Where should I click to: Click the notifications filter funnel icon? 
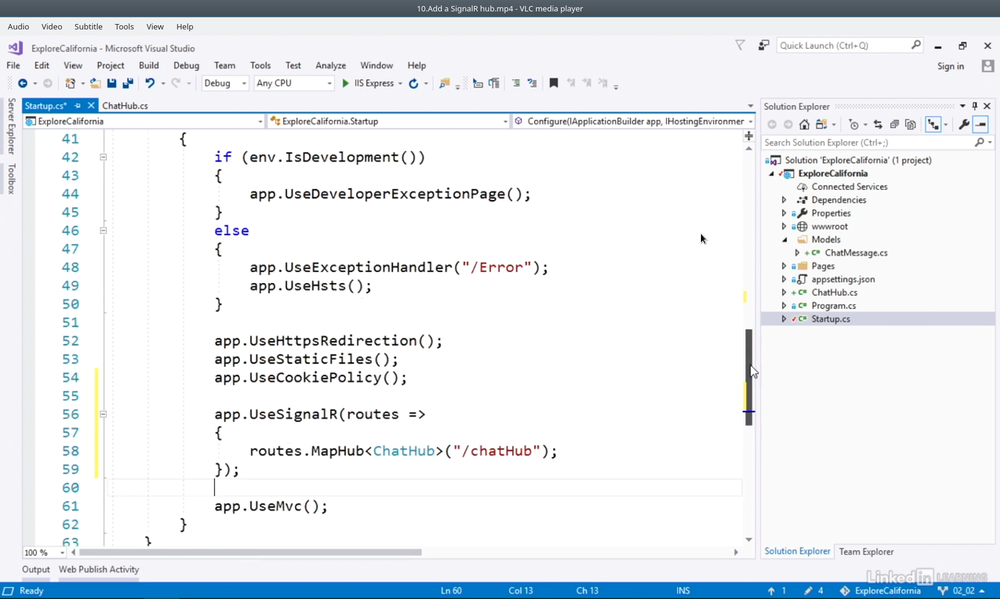coord(740,45)
